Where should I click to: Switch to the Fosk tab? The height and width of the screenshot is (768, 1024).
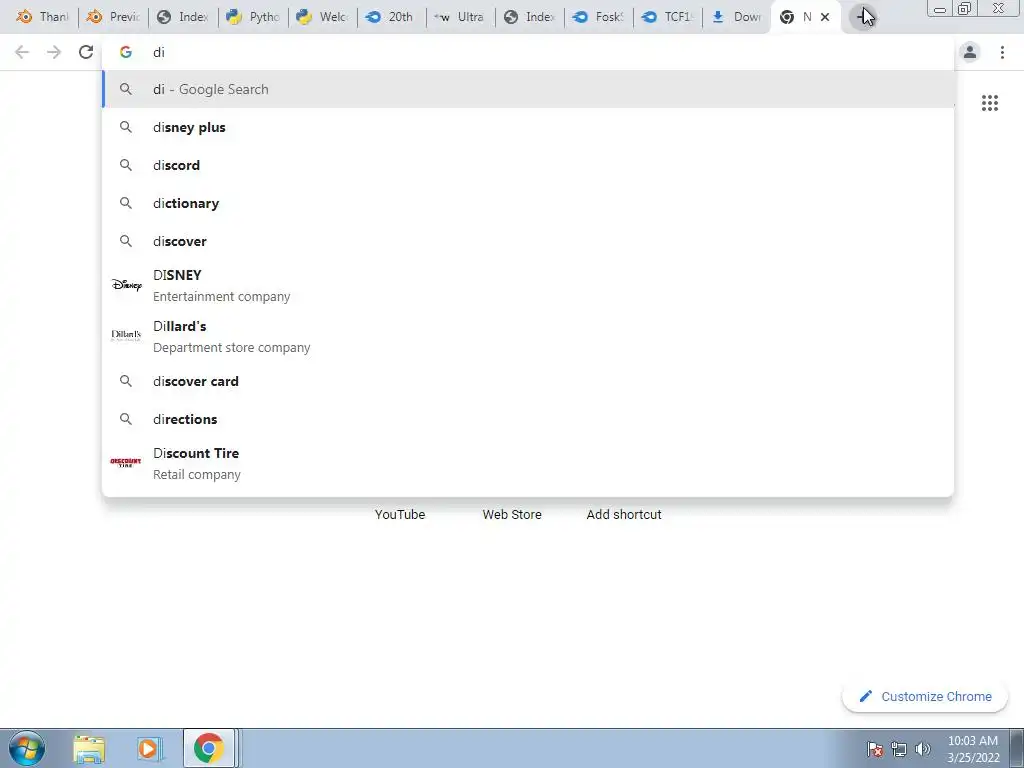pos(599,17)
